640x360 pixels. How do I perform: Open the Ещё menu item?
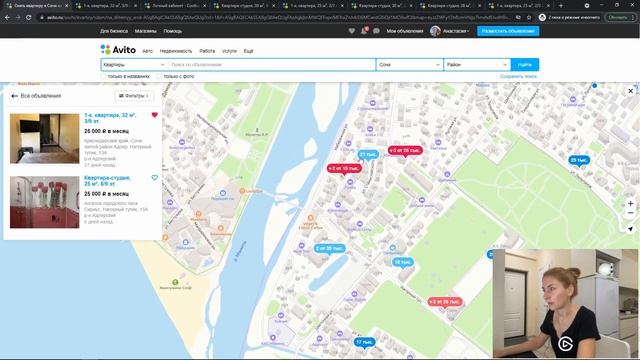pyautogui.click(x=248, y=51)
